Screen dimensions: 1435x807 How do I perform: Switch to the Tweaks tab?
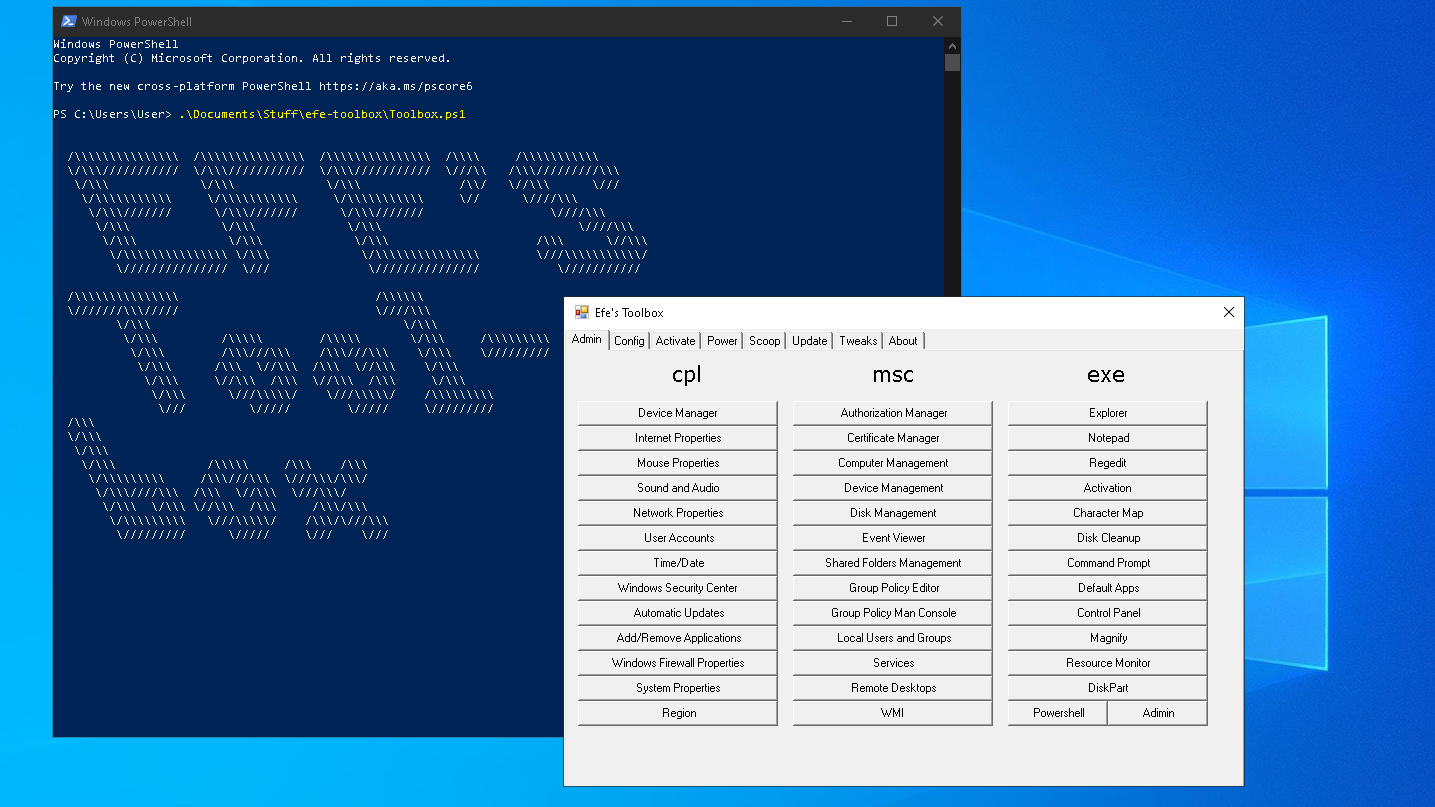[x=858, y=341]
